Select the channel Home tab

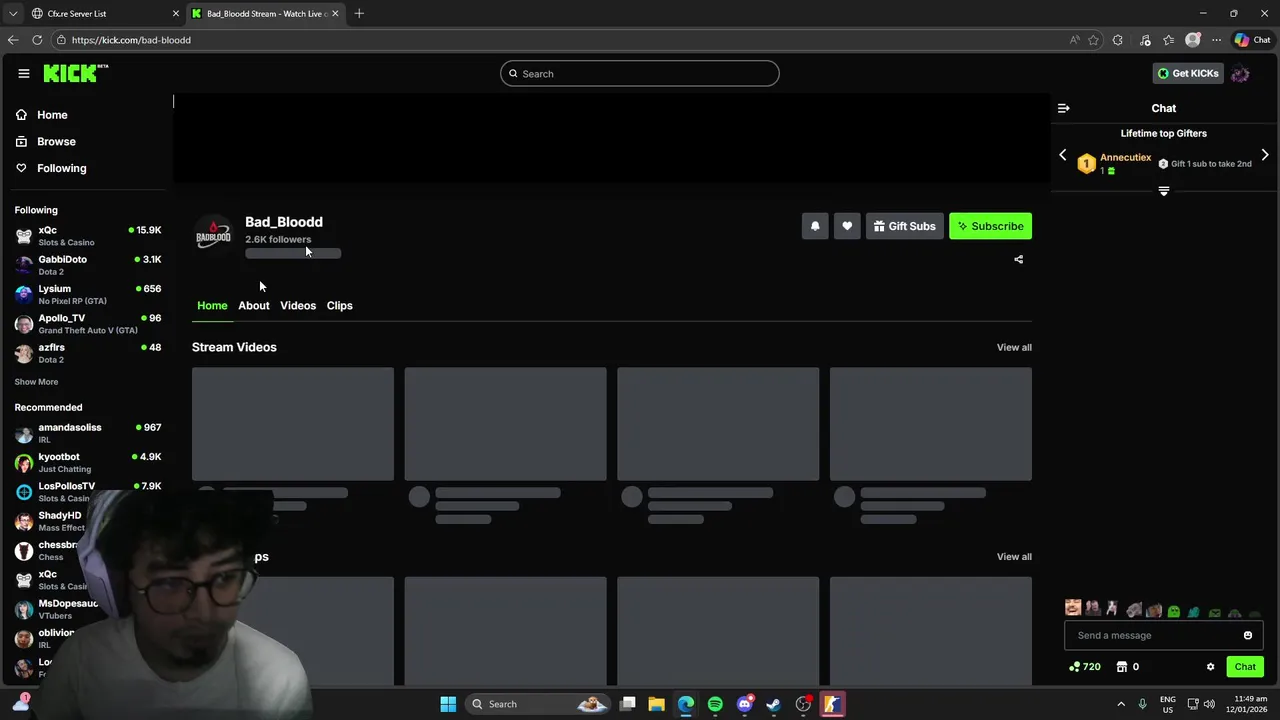[212, 305]
